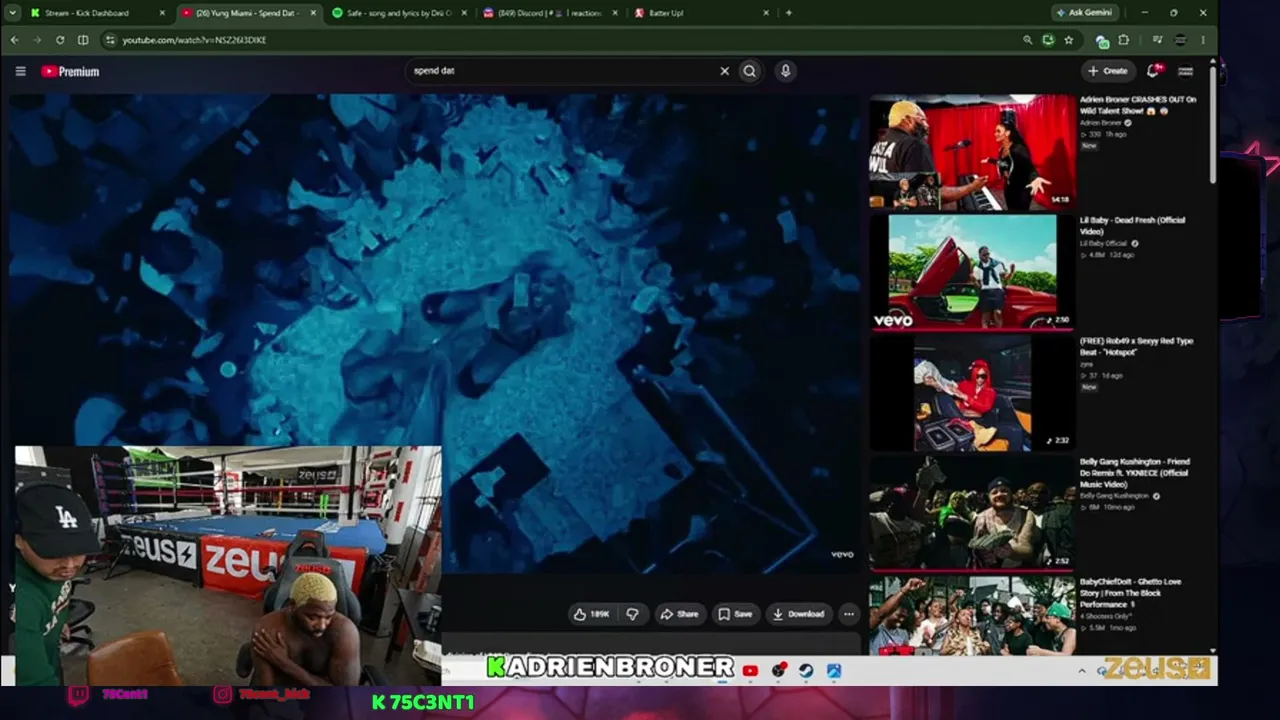1280x720 pixels.
Task: Open Rob49 x Sexyy Red Type Beat thumbnail
Action: pos(972,393)
